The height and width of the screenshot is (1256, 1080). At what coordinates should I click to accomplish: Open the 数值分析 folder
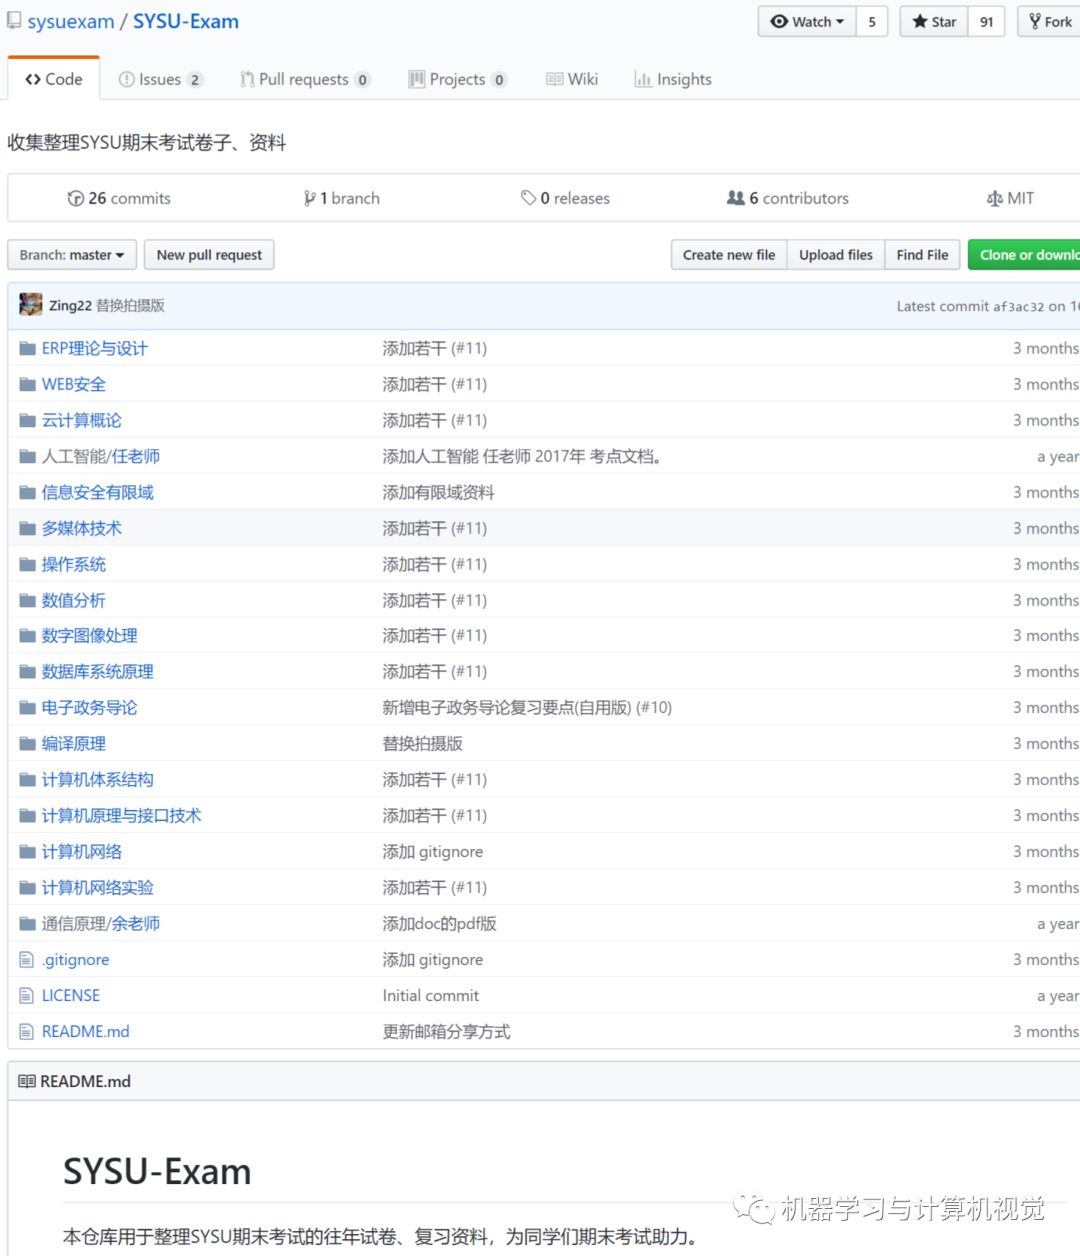click(74, 600)
